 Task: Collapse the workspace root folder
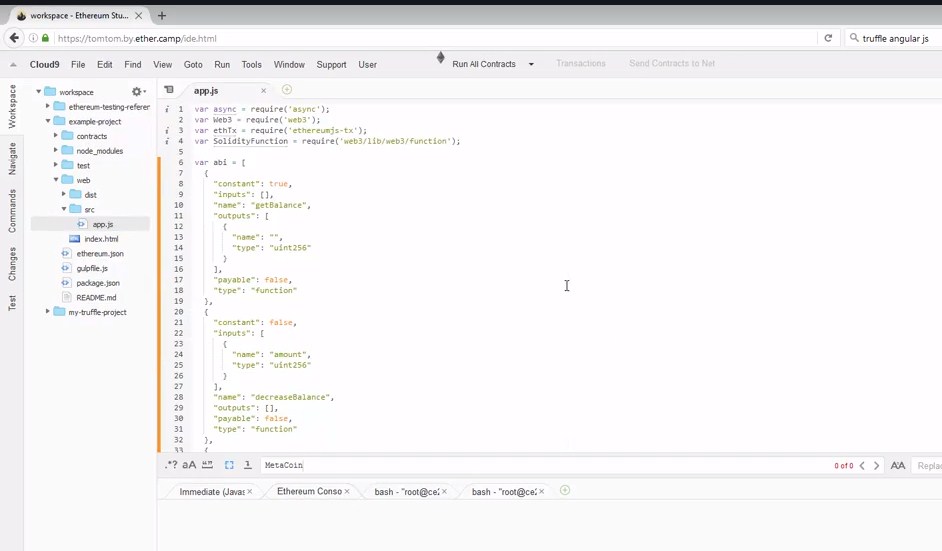[x=39, y=91]
